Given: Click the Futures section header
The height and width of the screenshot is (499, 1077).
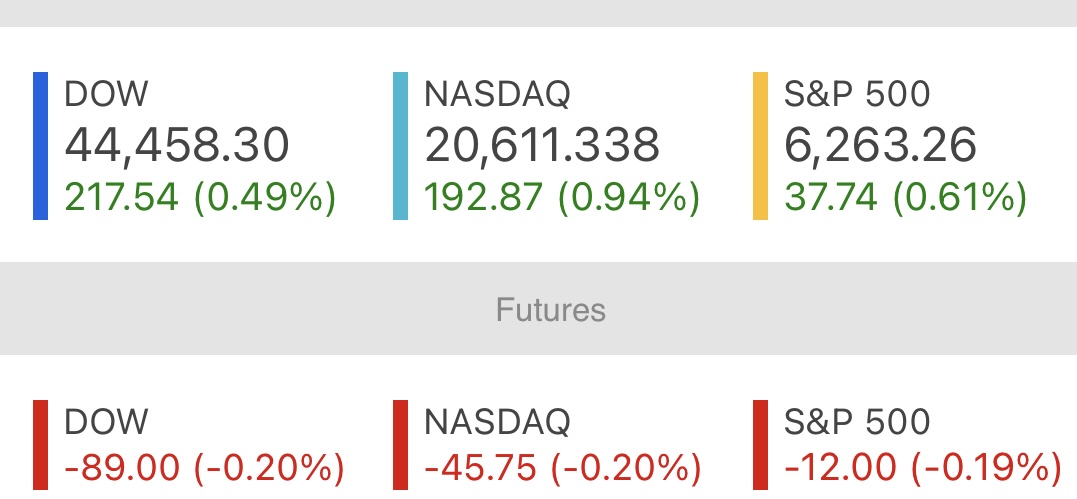Looking at the screenshot, I should click(551, 309).
